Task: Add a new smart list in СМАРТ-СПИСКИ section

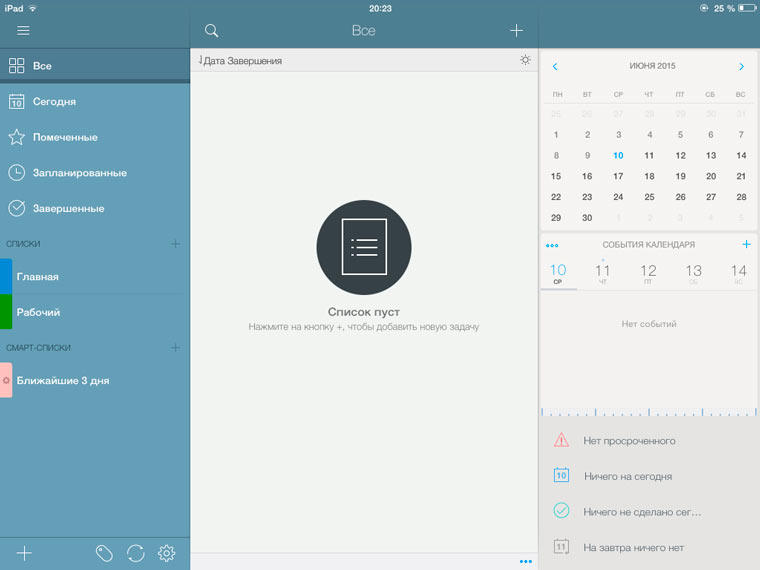Action: click(x=175, y=347)
